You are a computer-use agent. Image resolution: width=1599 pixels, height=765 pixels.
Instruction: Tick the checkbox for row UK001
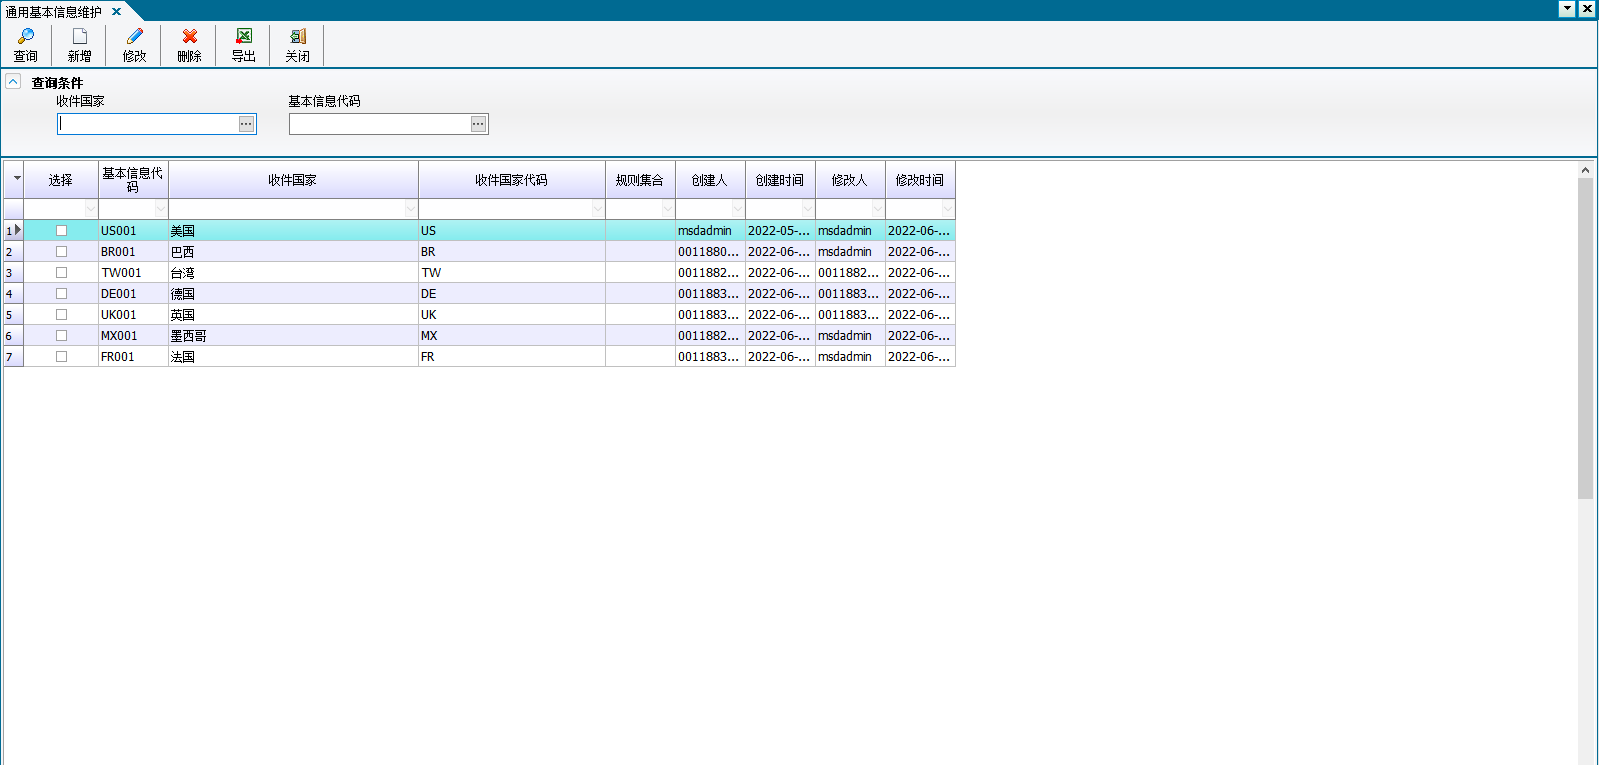(61, 315)
